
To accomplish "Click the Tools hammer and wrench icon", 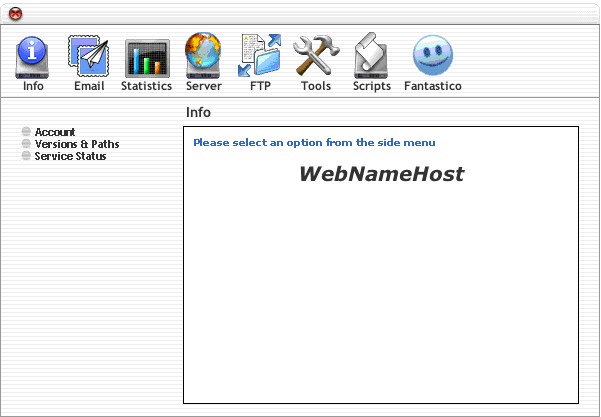I will click(x=316, y=57).
